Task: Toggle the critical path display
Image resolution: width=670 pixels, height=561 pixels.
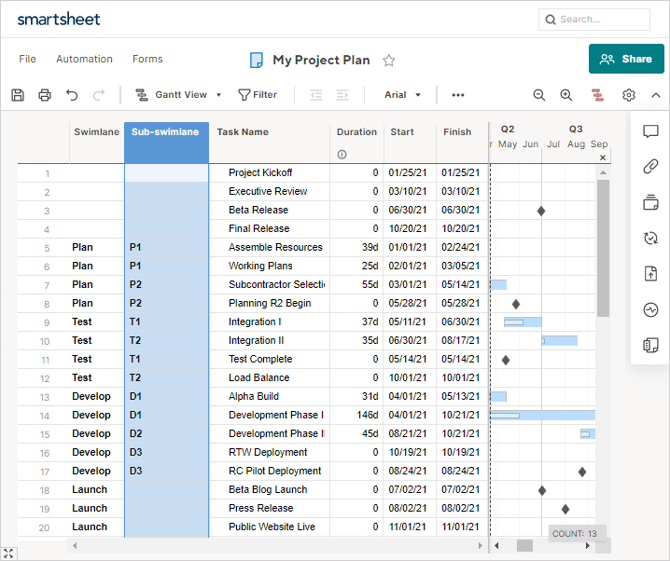Action: (x=597, y=95)
